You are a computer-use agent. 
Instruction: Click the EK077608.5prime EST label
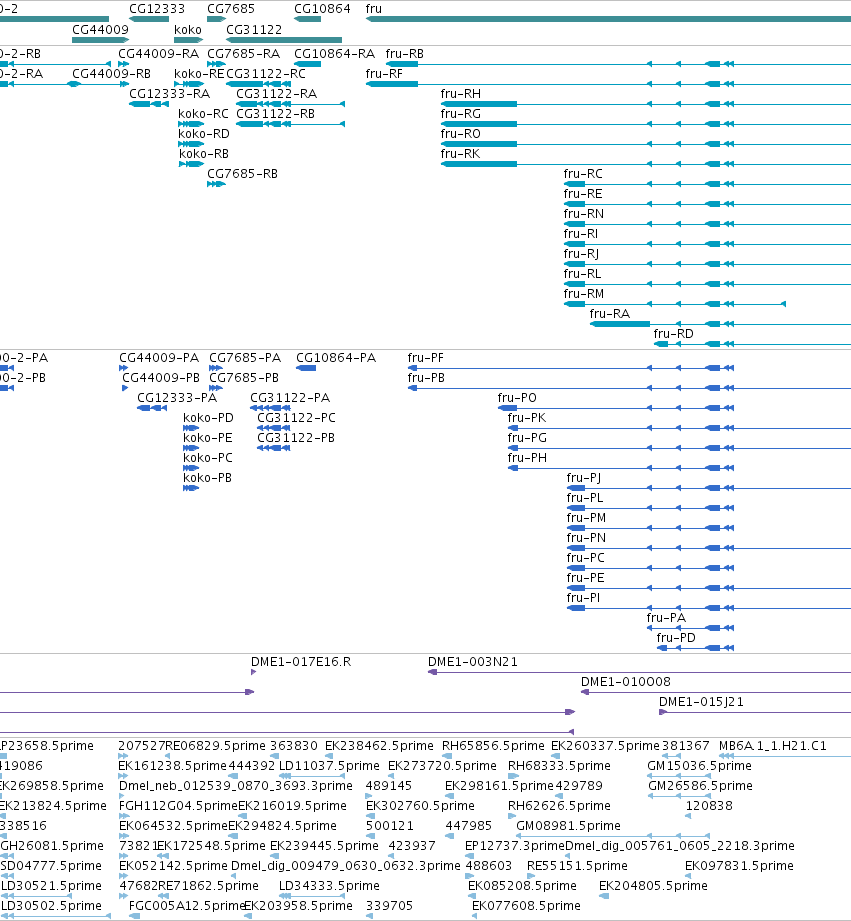point(527,905)
